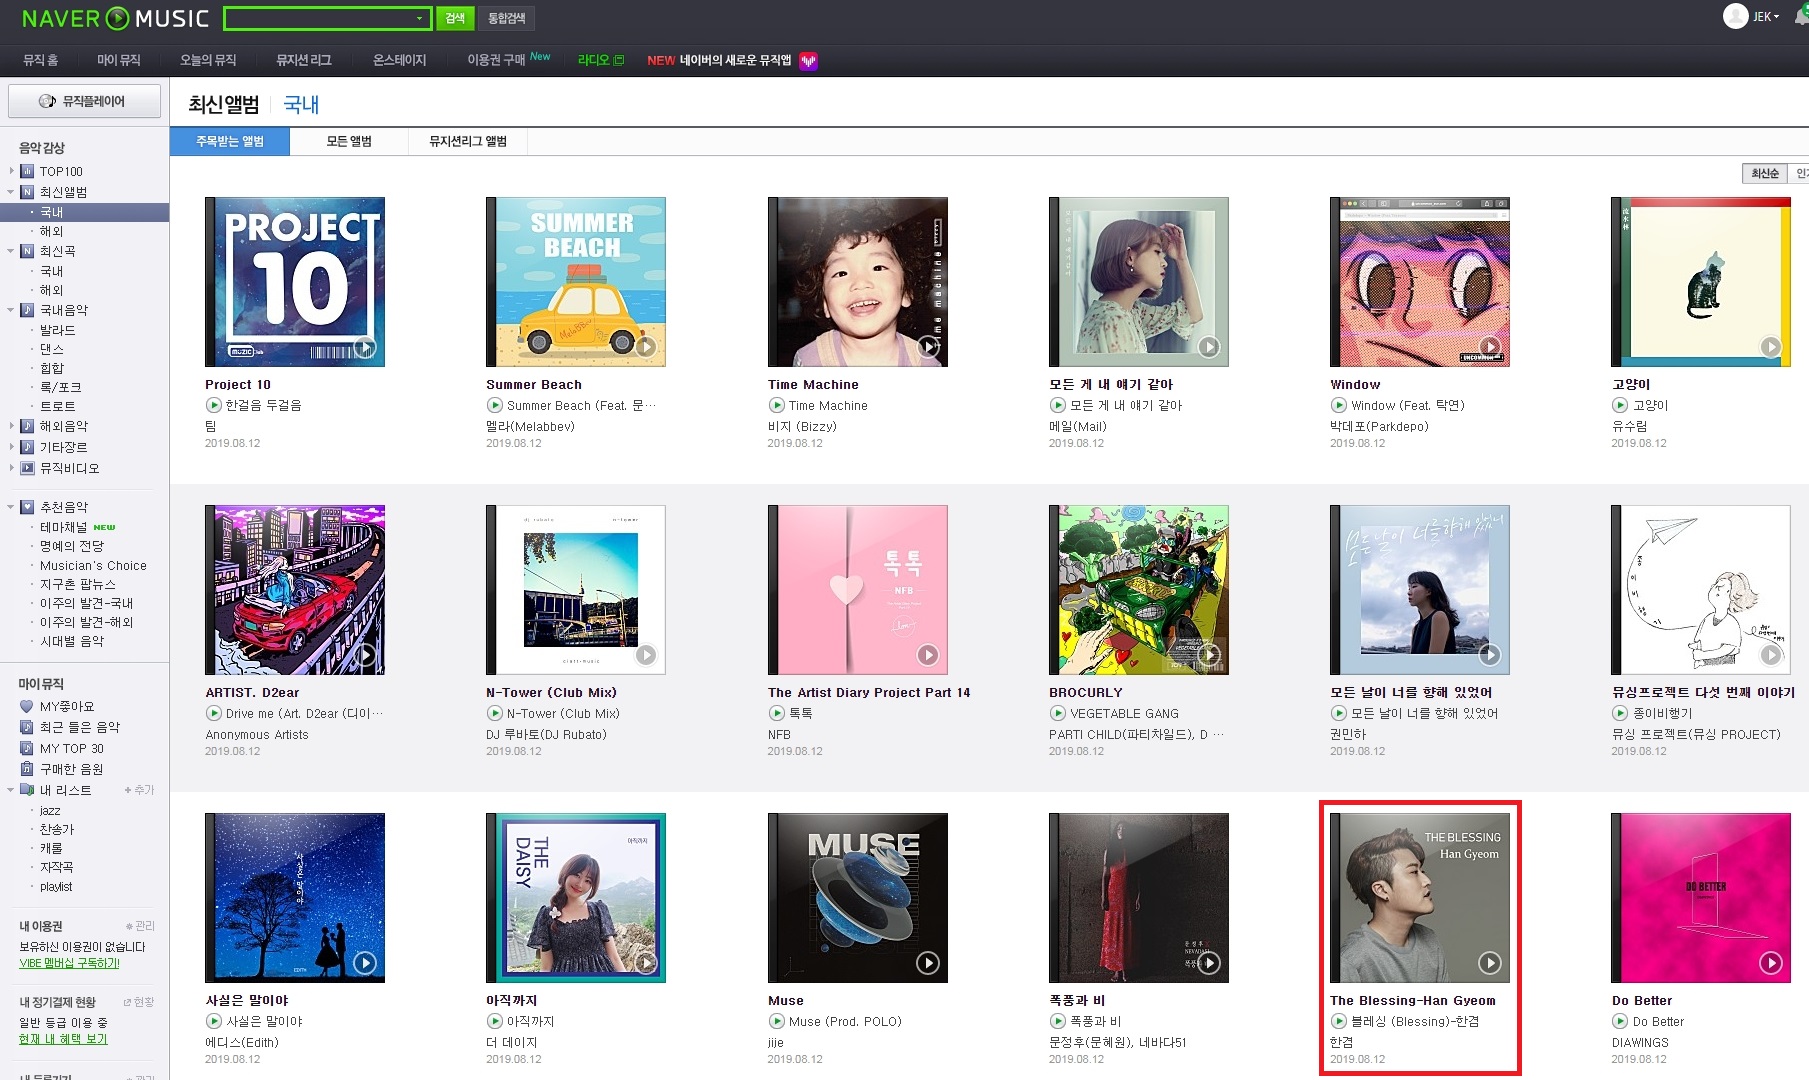Click the VIBE 멤버십 구독하기 link
The image size is (1809, 1080).
click(69, 963)
